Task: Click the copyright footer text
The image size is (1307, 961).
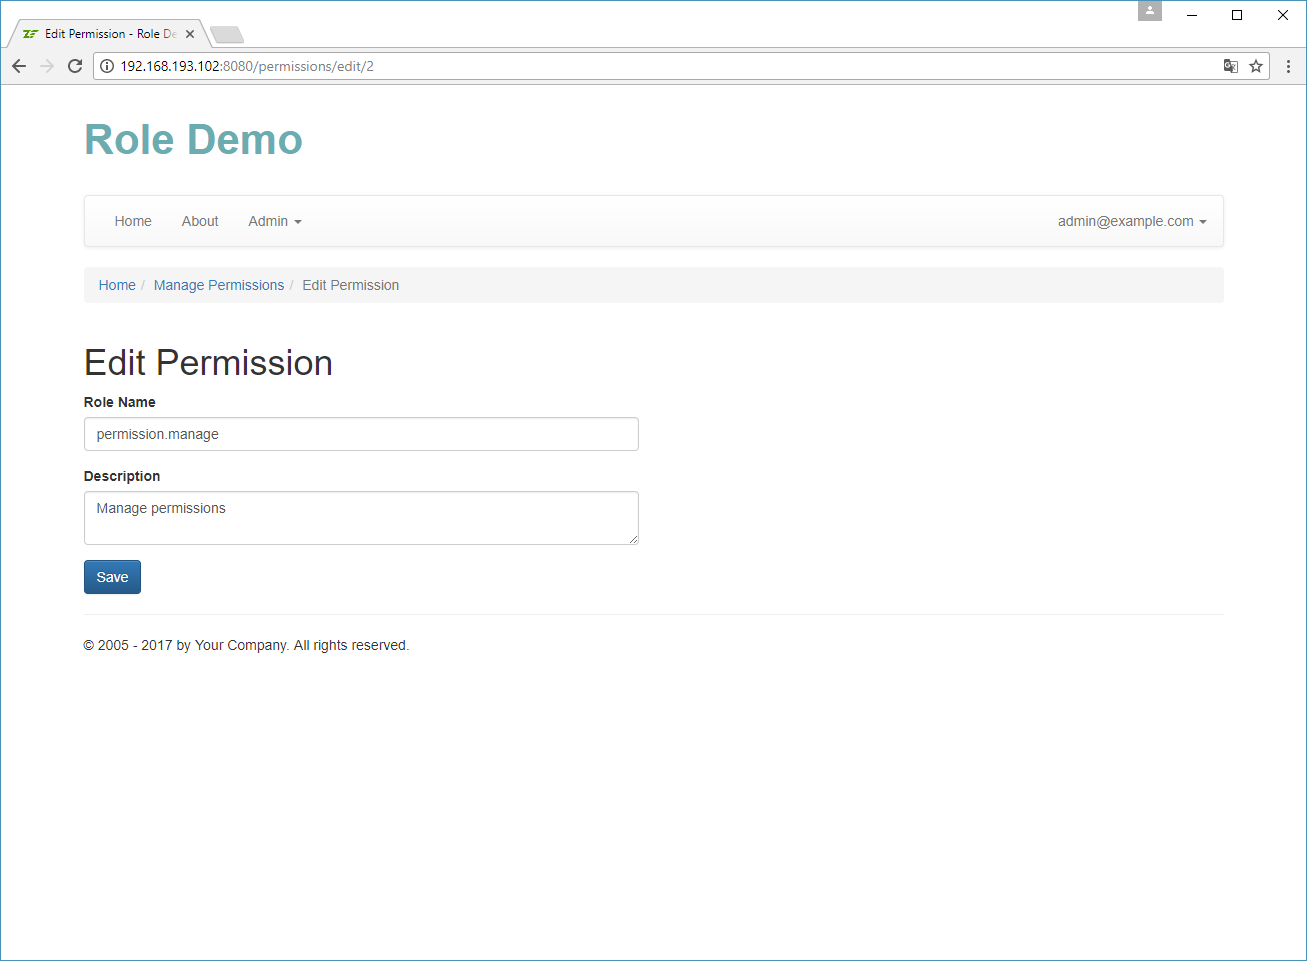Action: 246,645
